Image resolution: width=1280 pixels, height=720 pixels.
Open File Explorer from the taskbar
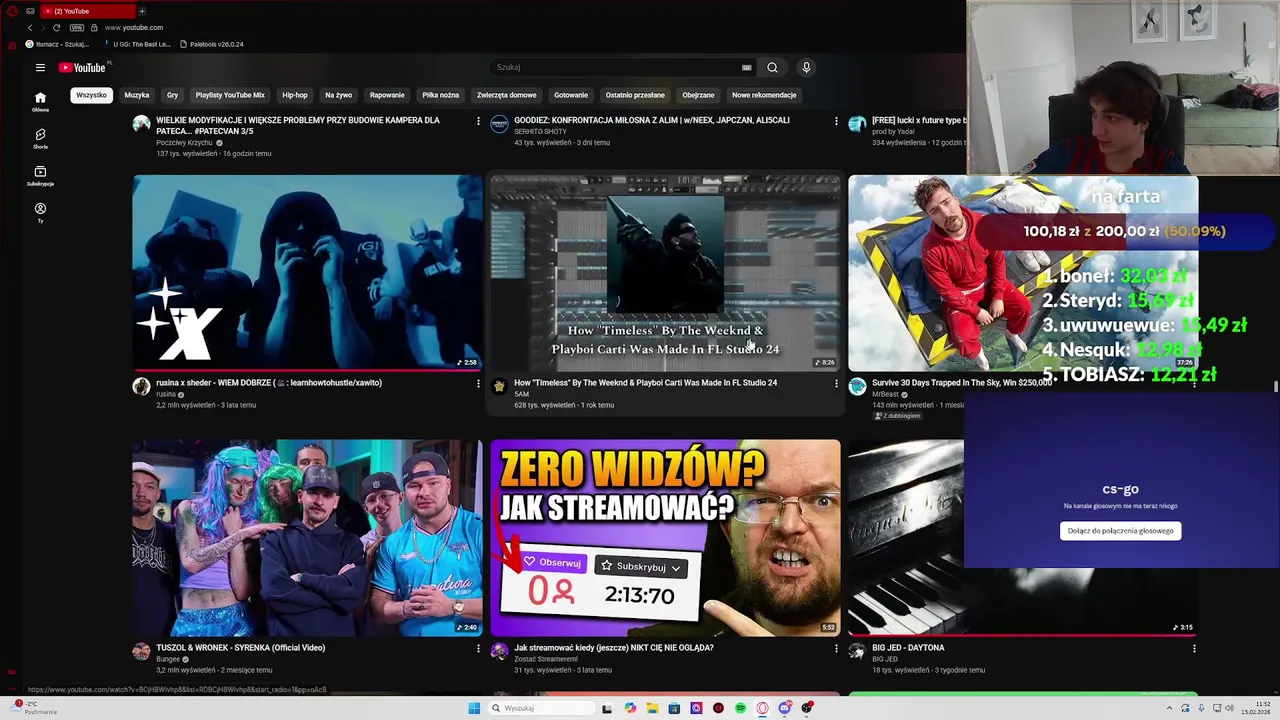[x=652, y=708]
